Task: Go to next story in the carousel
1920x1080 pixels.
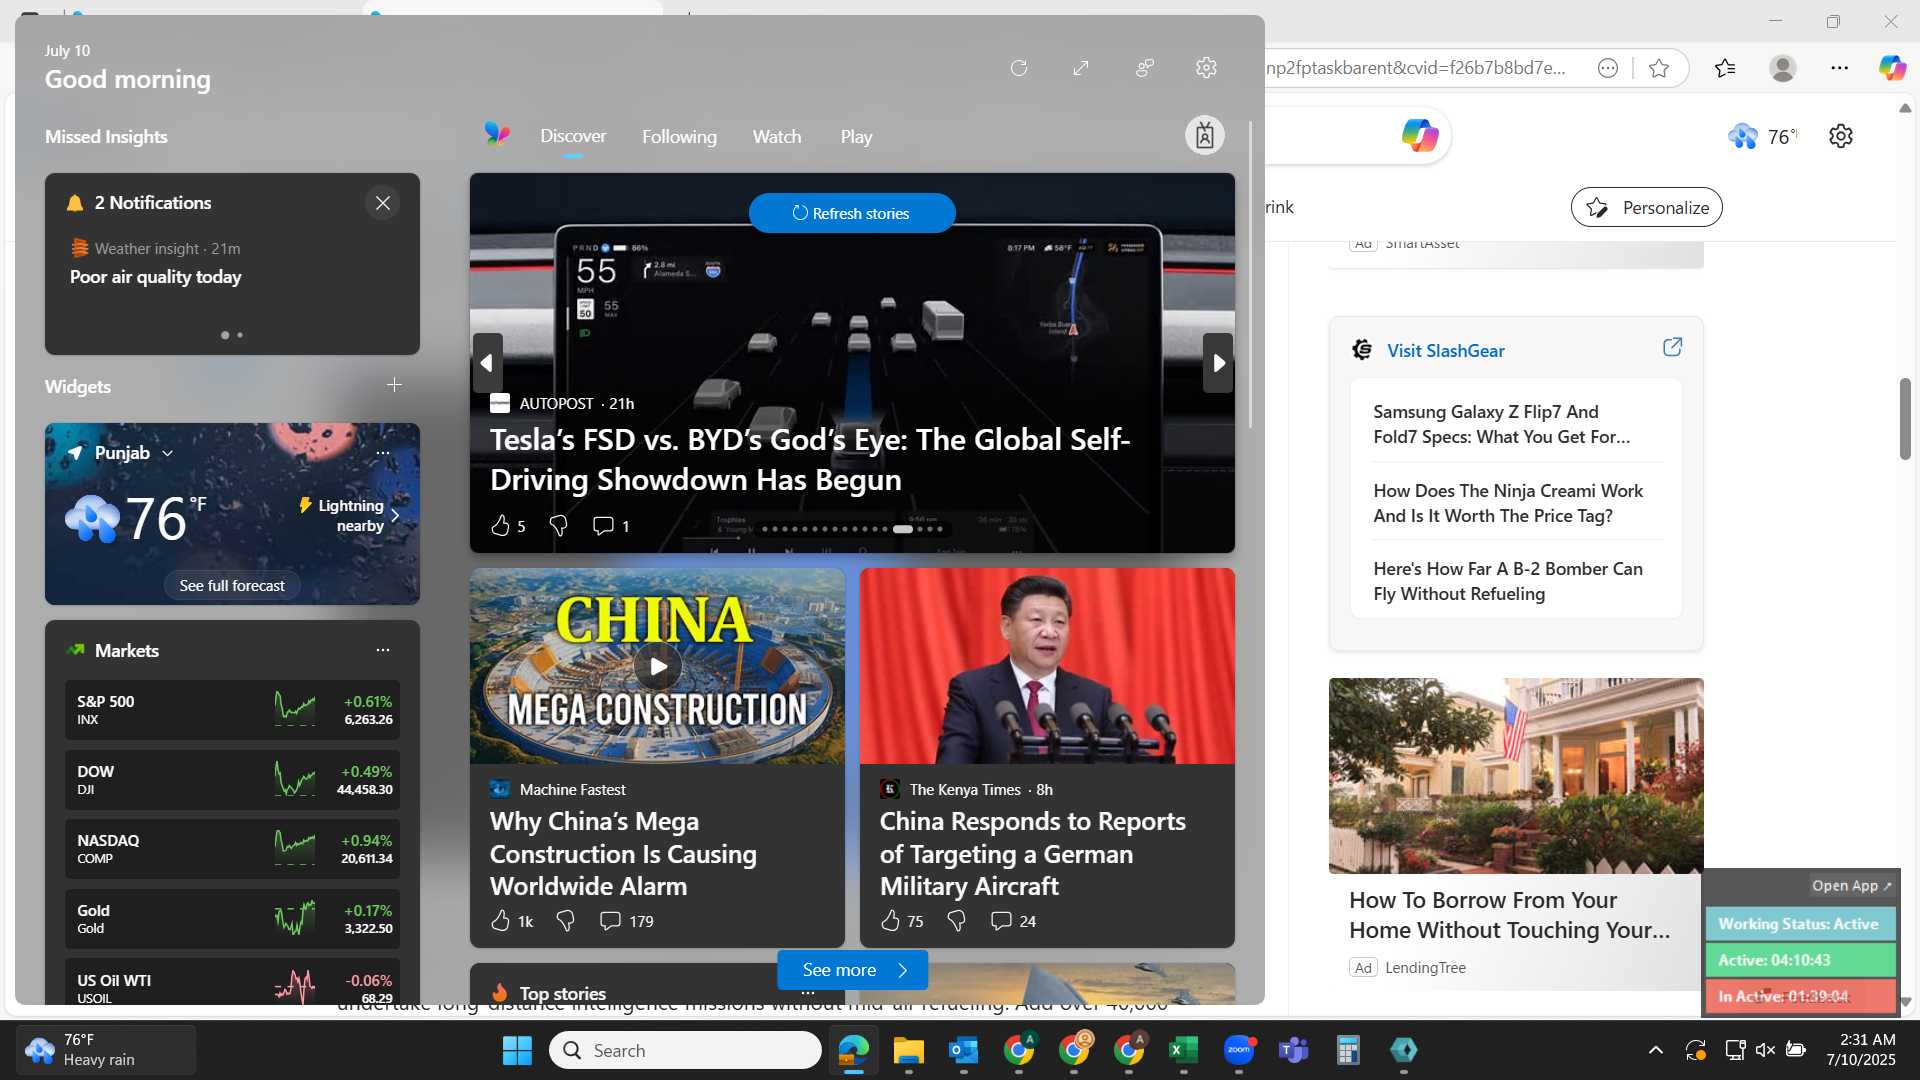Action: (x=1218, y=363)
